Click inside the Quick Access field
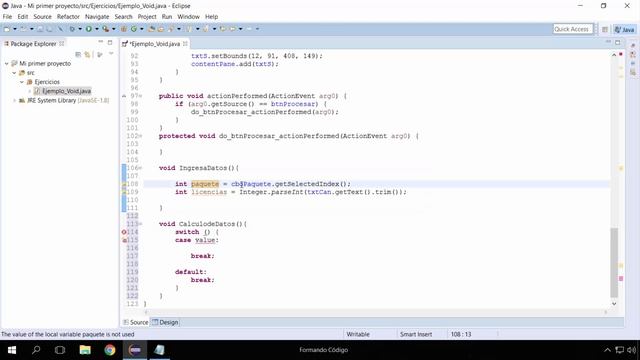Image resolution: width=640 pixels, height=360 pixels. click(x=573, y=29)
